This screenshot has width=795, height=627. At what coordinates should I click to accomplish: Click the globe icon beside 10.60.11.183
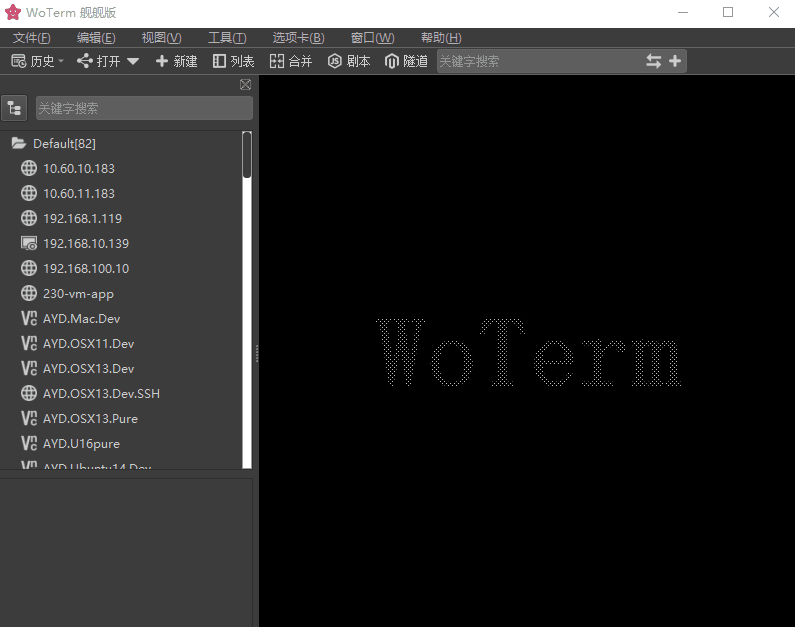coord(29,193)
